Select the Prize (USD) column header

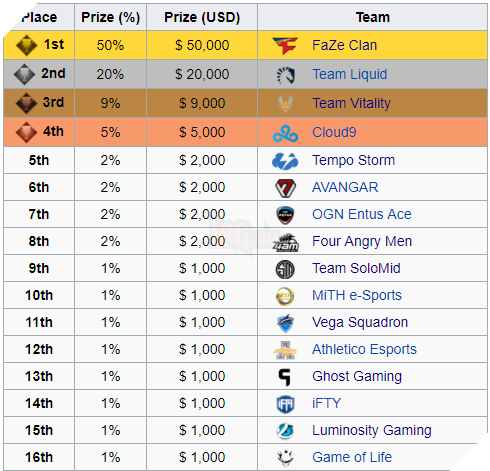(x=202, y=17)
